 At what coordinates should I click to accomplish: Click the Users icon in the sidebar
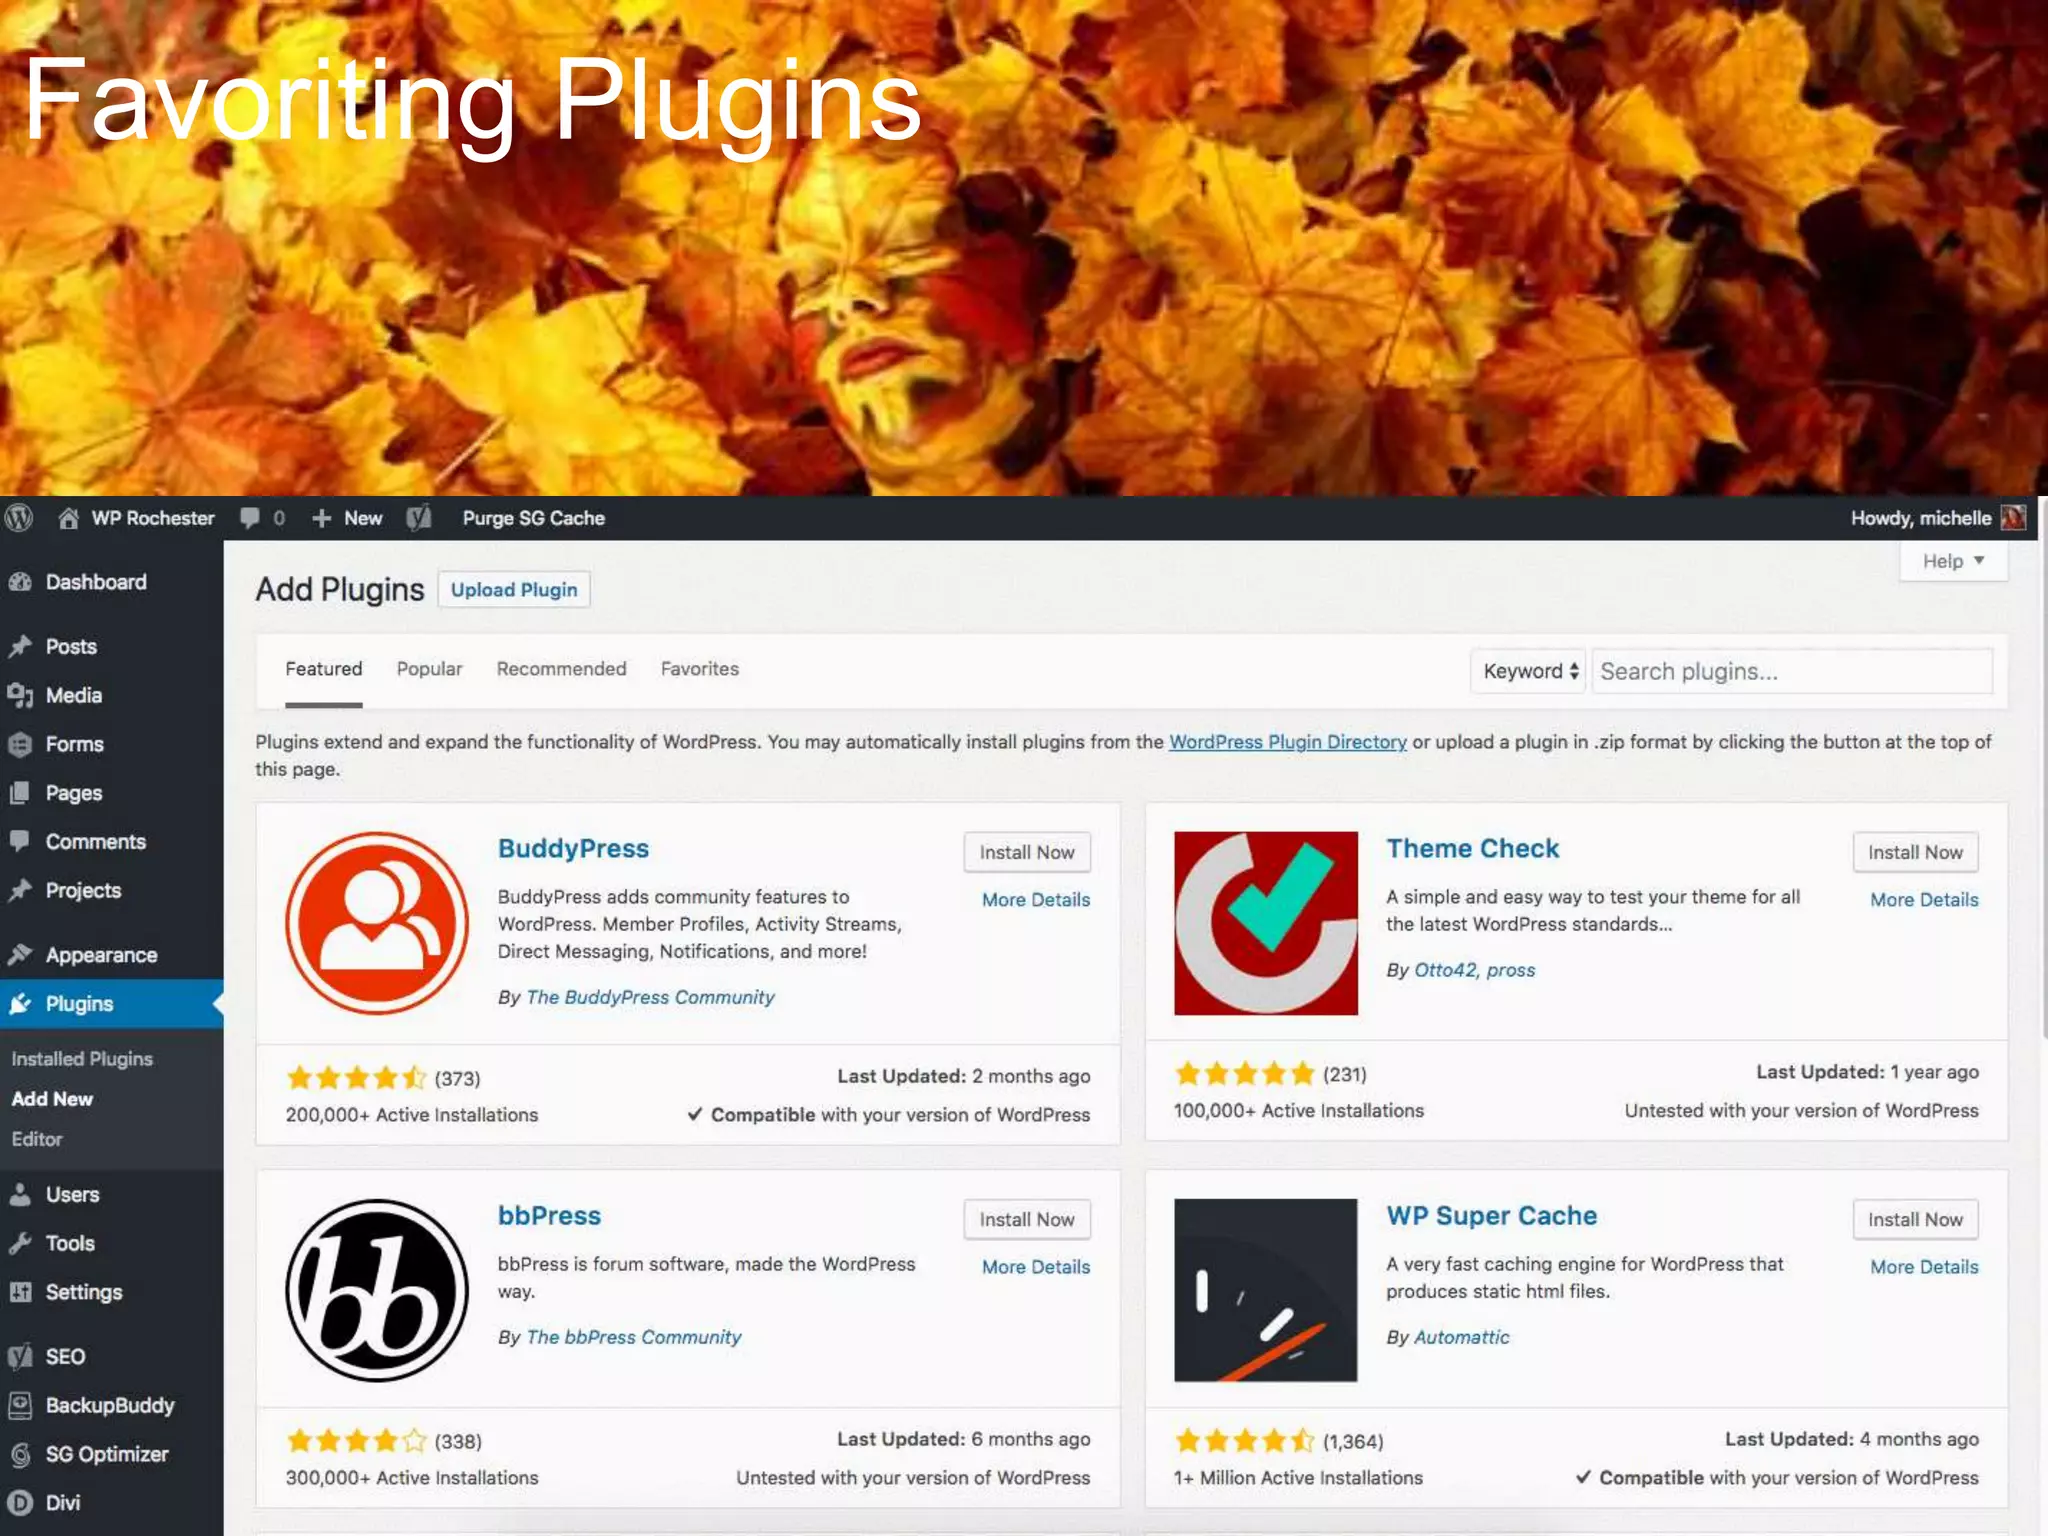pos(20,1194)
